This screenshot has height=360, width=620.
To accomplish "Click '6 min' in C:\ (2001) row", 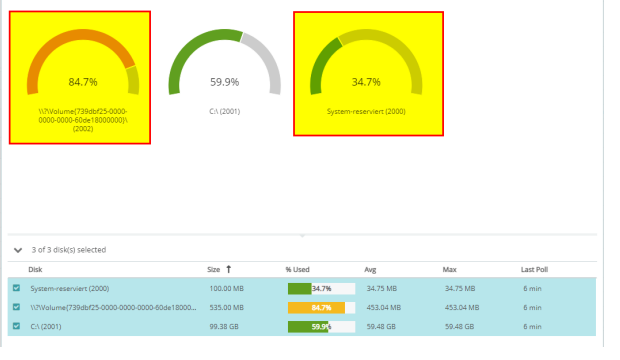I will 532,326.
